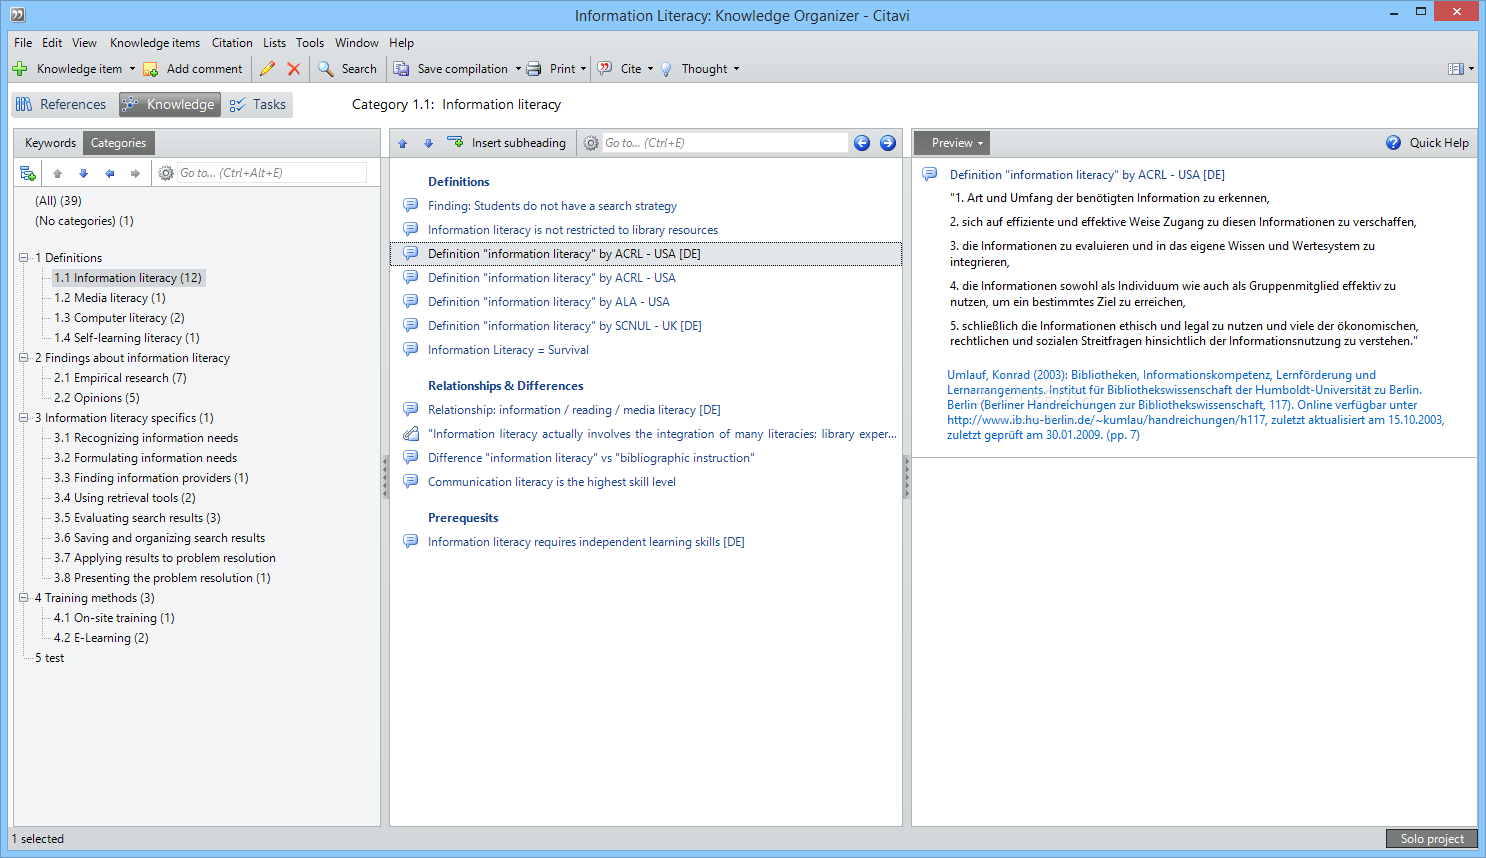
Task: Click Insert subheading button
Action: point(507,143)
